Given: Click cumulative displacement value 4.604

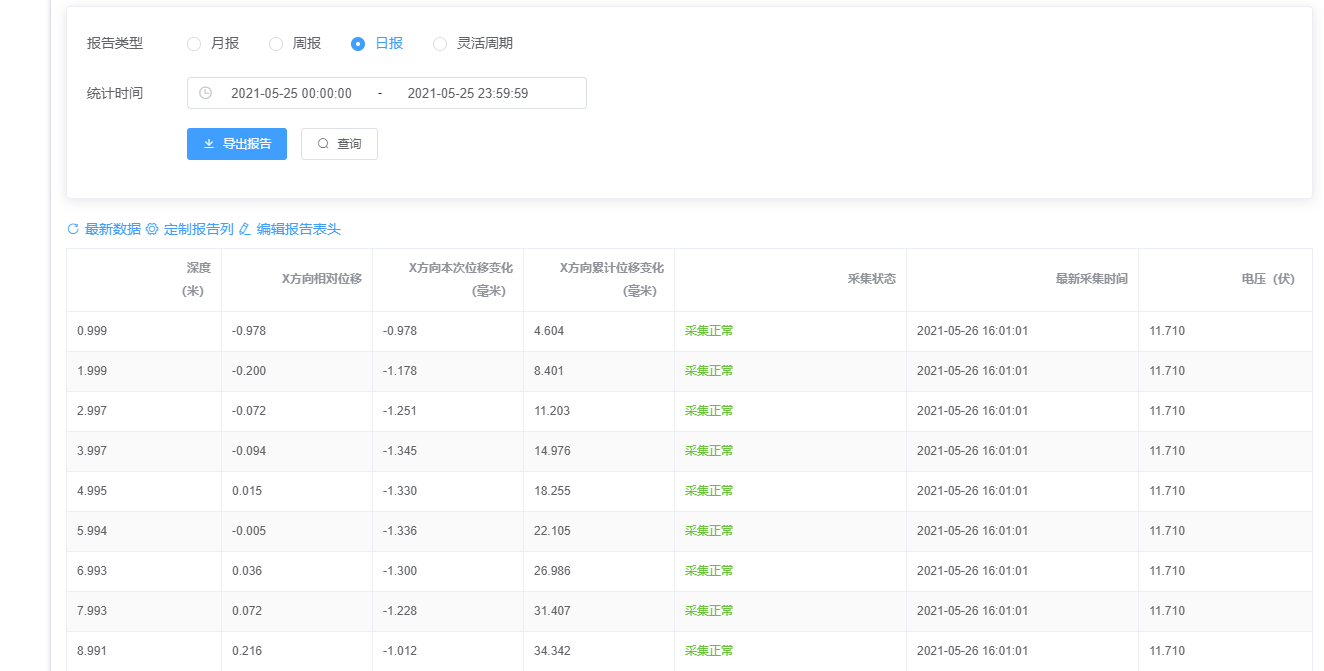Looking at the screenshot, I should 549,331.
